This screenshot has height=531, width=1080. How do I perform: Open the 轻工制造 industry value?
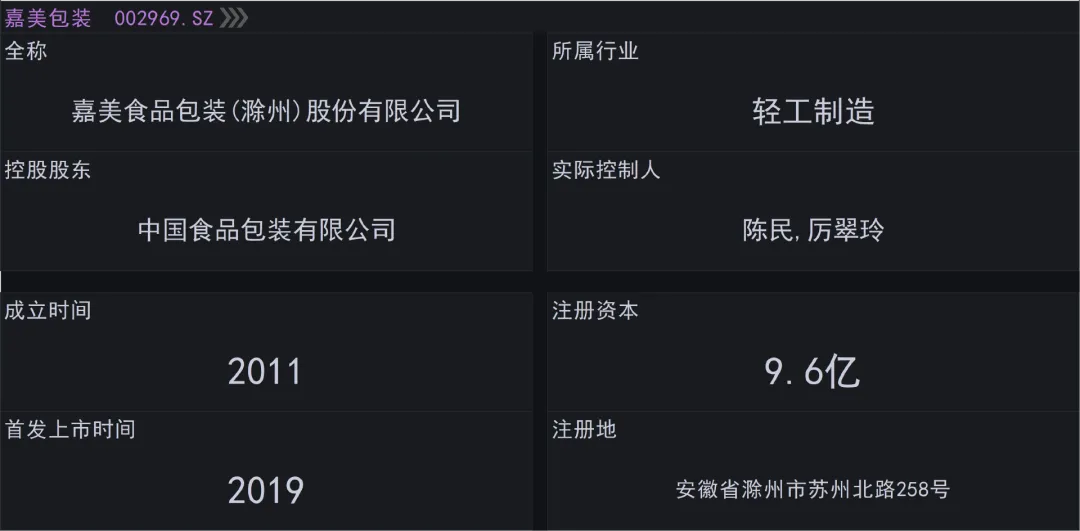[813, 112]
